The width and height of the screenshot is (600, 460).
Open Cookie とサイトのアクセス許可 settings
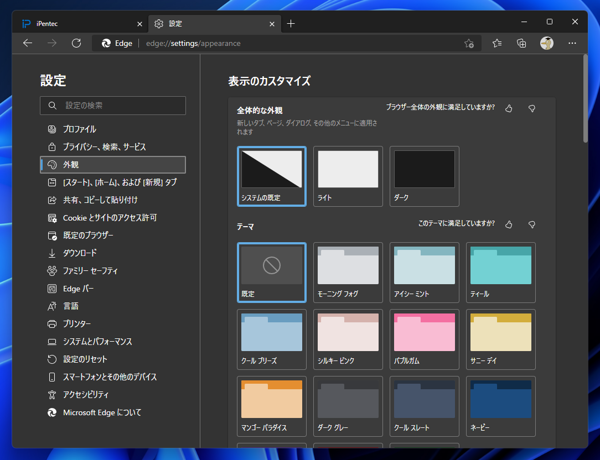pyautogui.click(x=113, y=218)
